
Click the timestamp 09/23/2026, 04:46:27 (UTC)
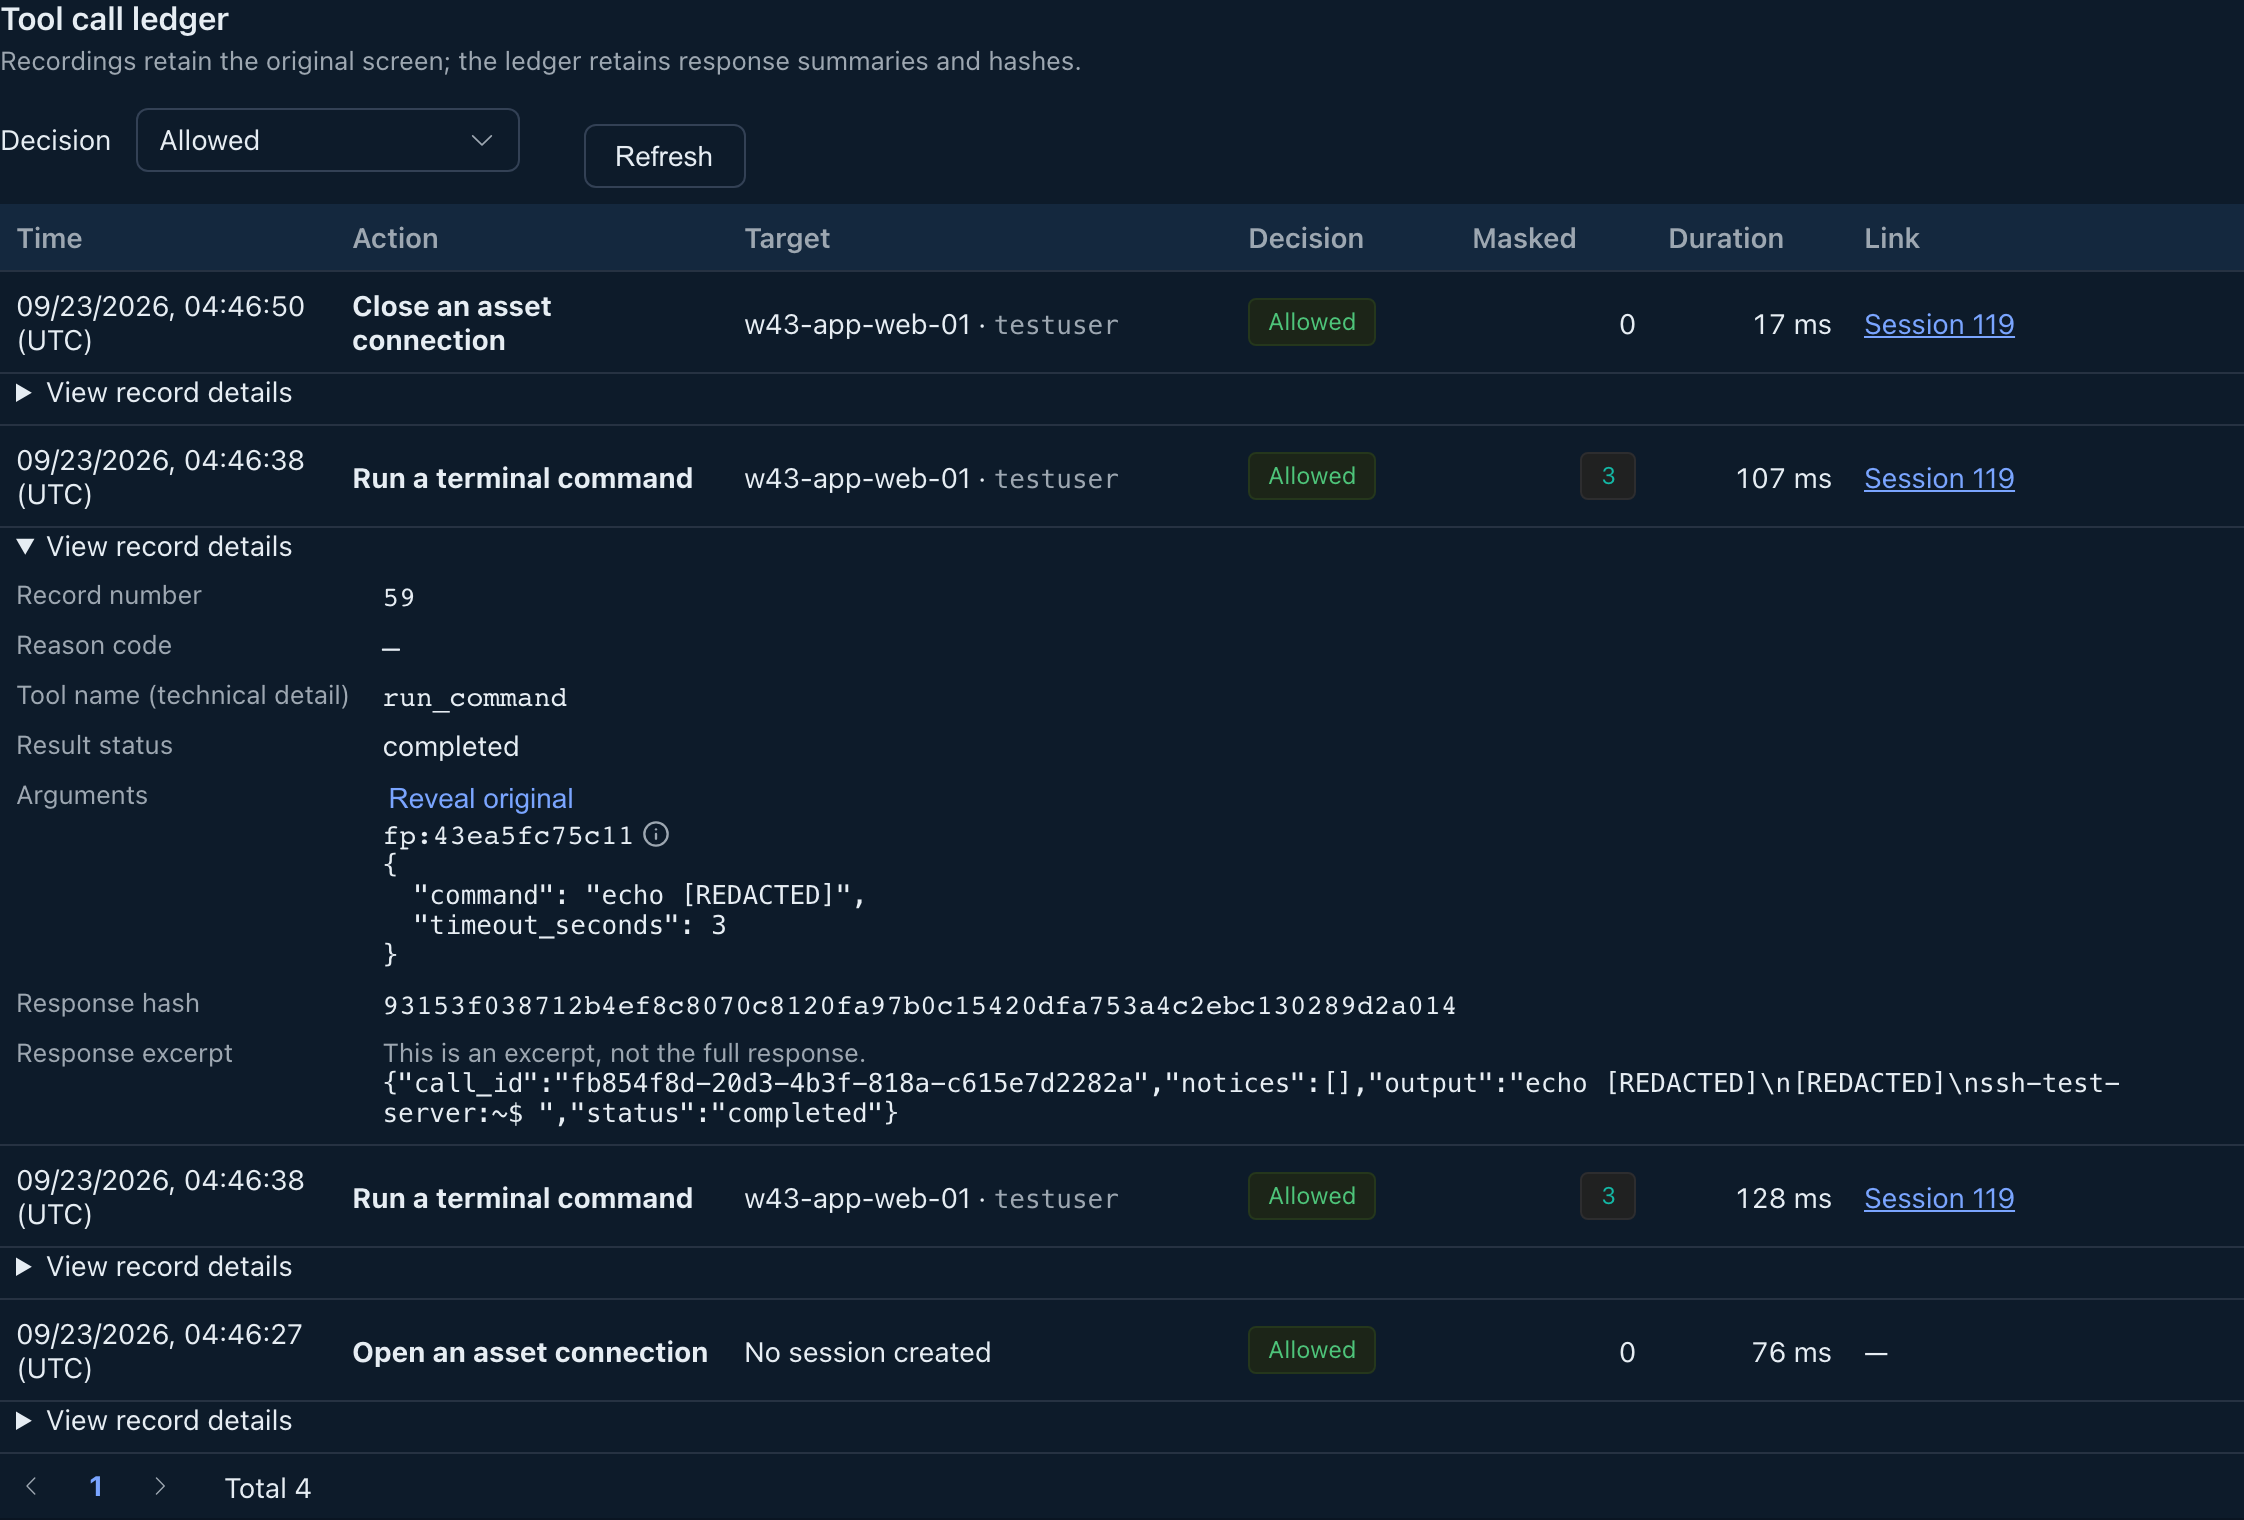[159, 1351]
